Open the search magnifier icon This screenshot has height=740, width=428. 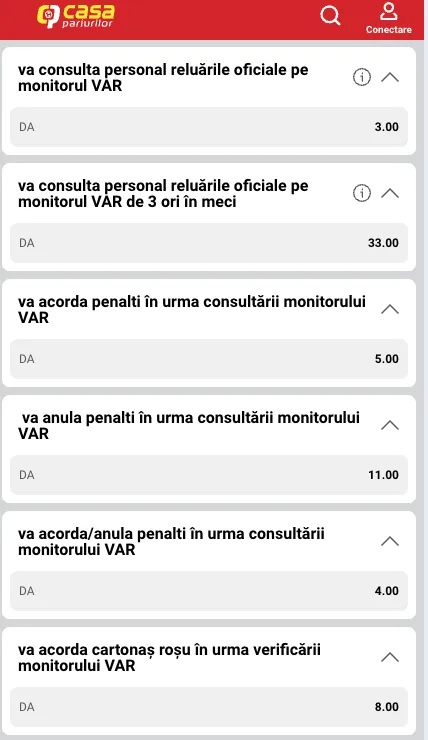(330, 16)
